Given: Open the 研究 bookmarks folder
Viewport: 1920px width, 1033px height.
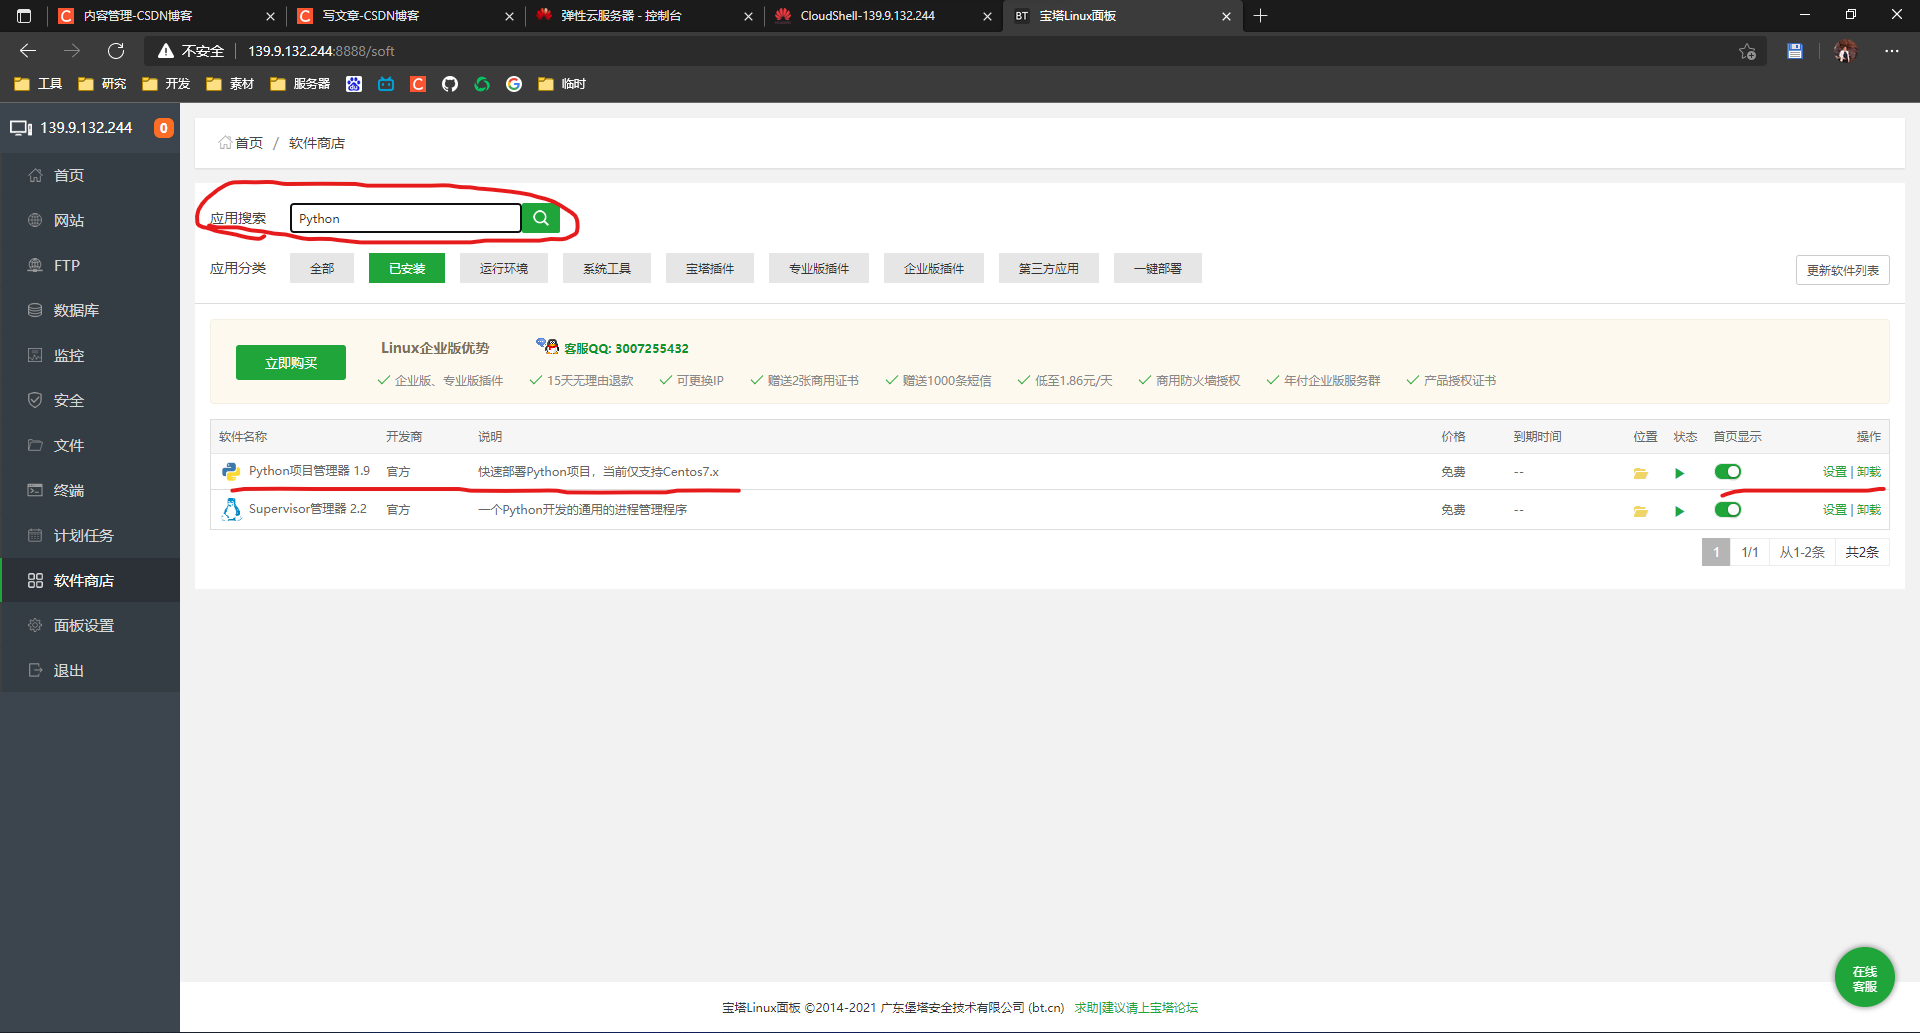Looking at the screenshot, I should (102, 84).
